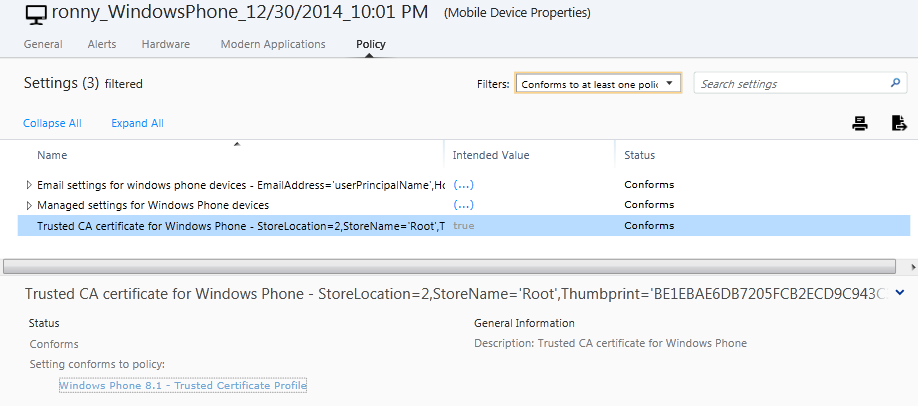
Task: Click the mobile device monitor icon
Action: click(x=35, y=15)
